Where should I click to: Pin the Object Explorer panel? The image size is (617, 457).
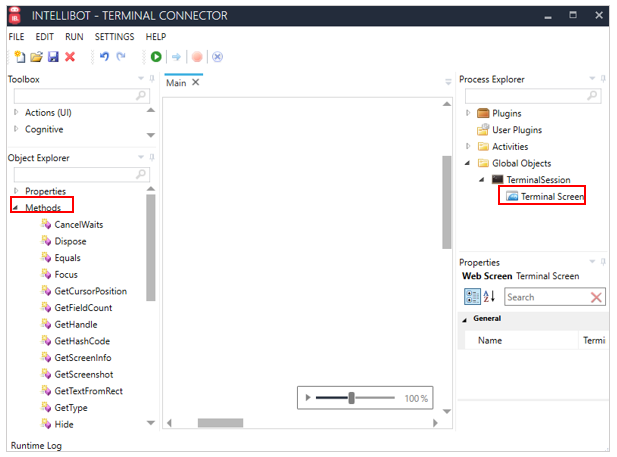tap(152, 158)
